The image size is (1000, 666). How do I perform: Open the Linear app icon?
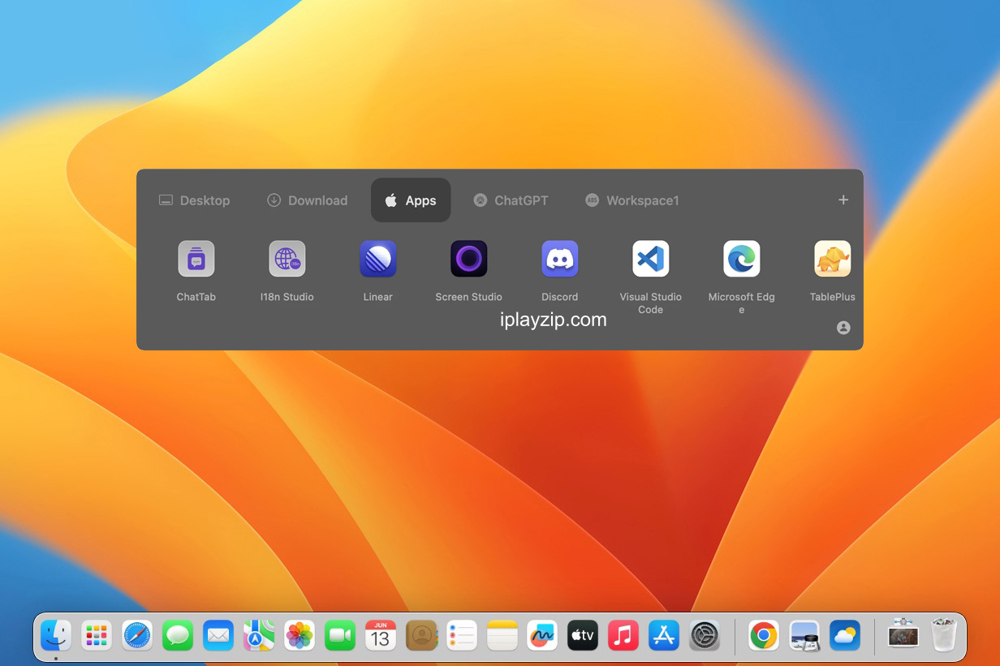pyautogui.click(x=378, y=259)
